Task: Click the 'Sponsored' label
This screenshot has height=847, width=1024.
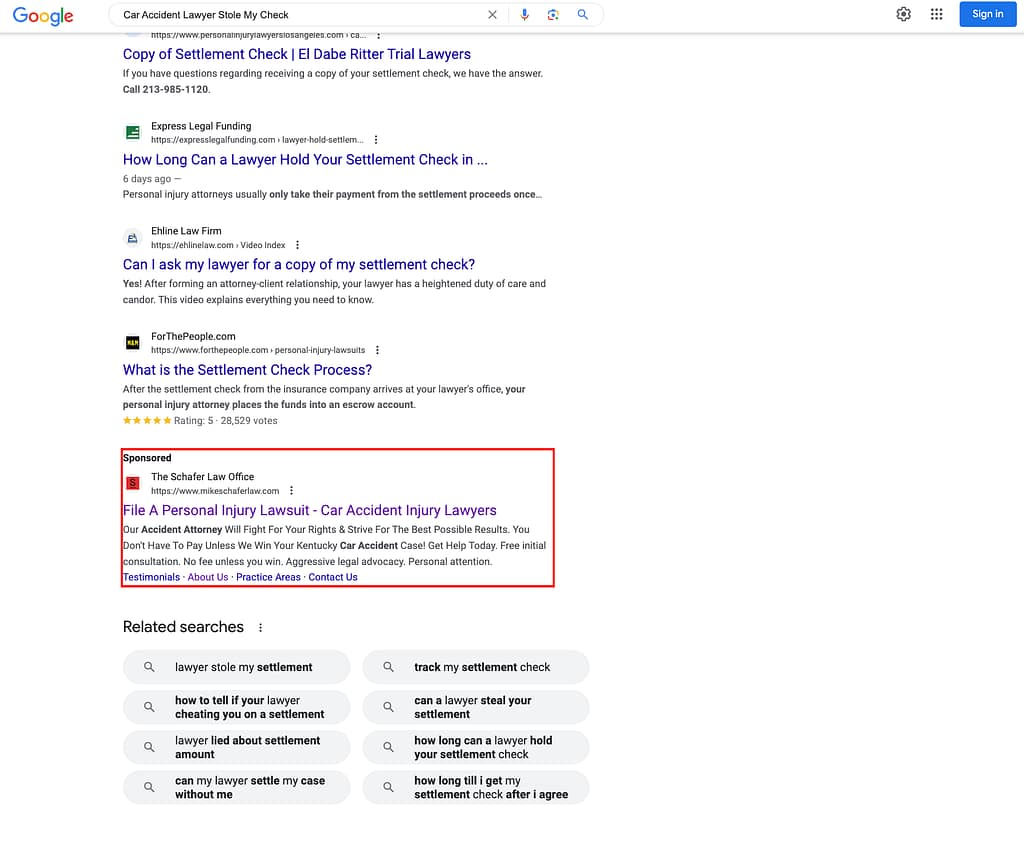Action: [147, 458]
